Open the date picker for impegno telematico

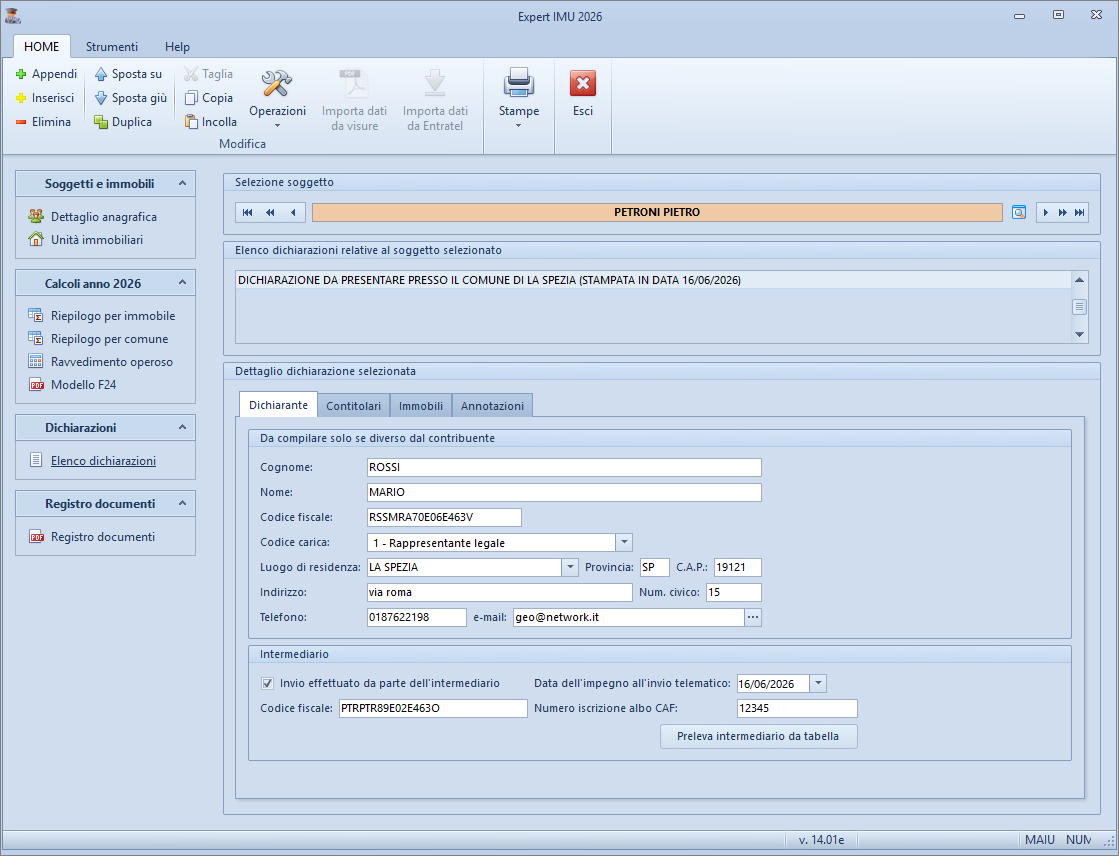[818, 684]
